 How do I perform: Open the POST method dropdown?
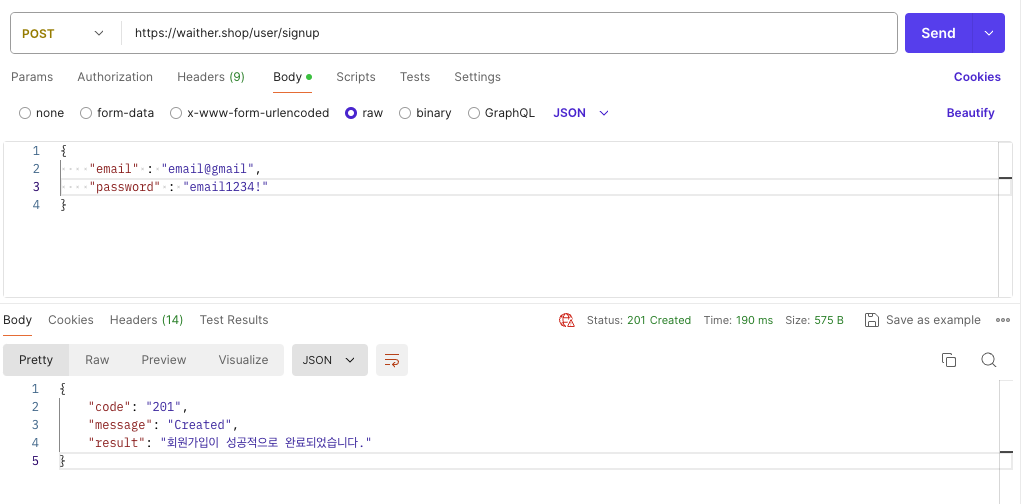pyautogui.click(x=63, y=33)
